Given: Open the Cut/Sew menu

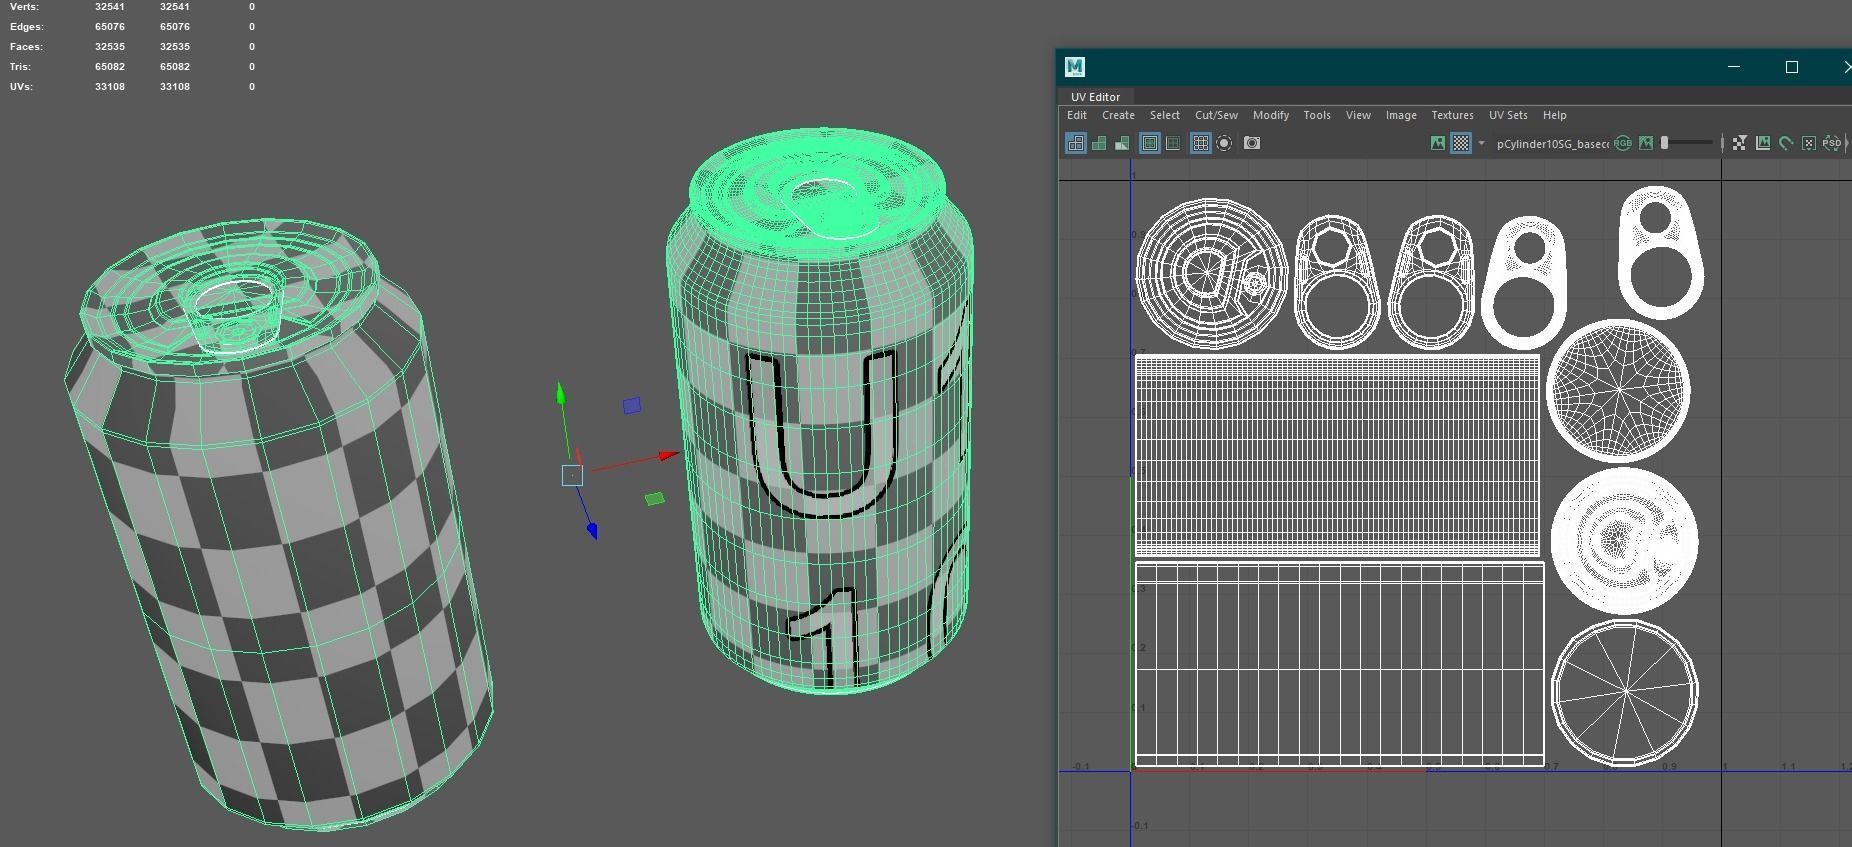Looking at the screenshot, I should [1216, 115].
